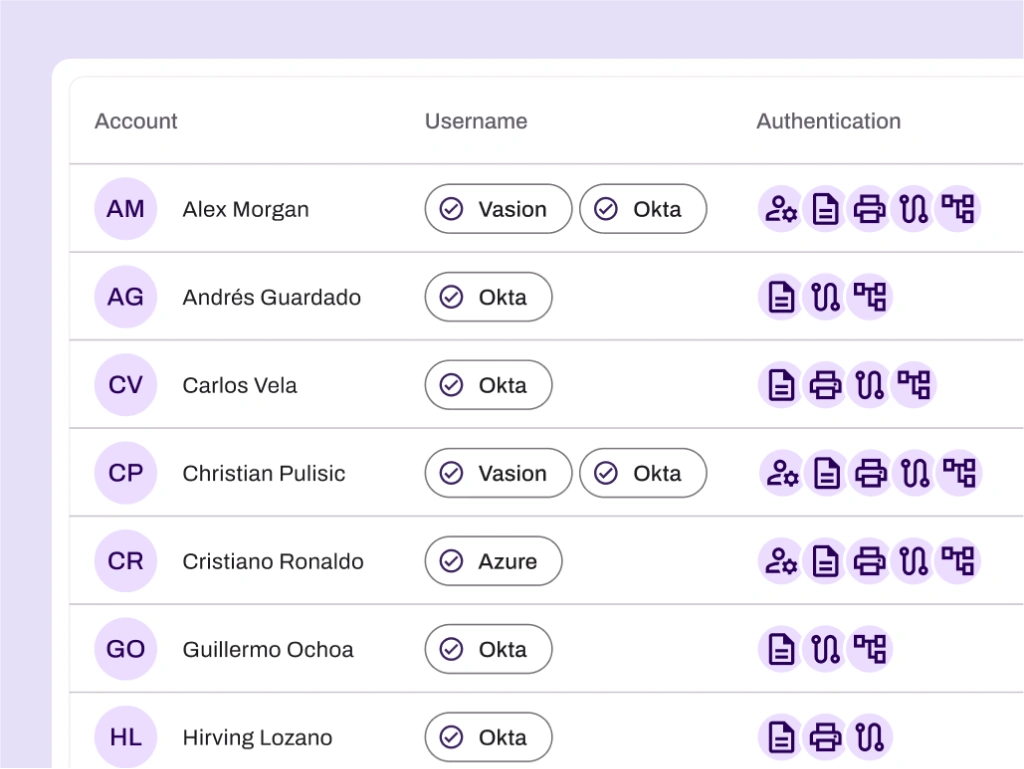
Task: Click the Authentication column header
Action: 828,121
